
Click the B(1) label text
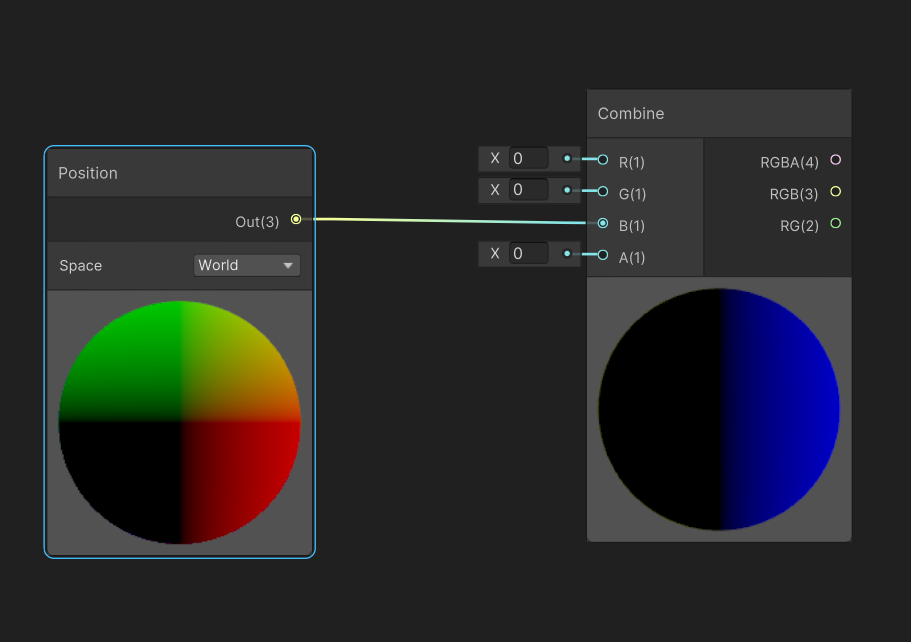pos(632,226)
